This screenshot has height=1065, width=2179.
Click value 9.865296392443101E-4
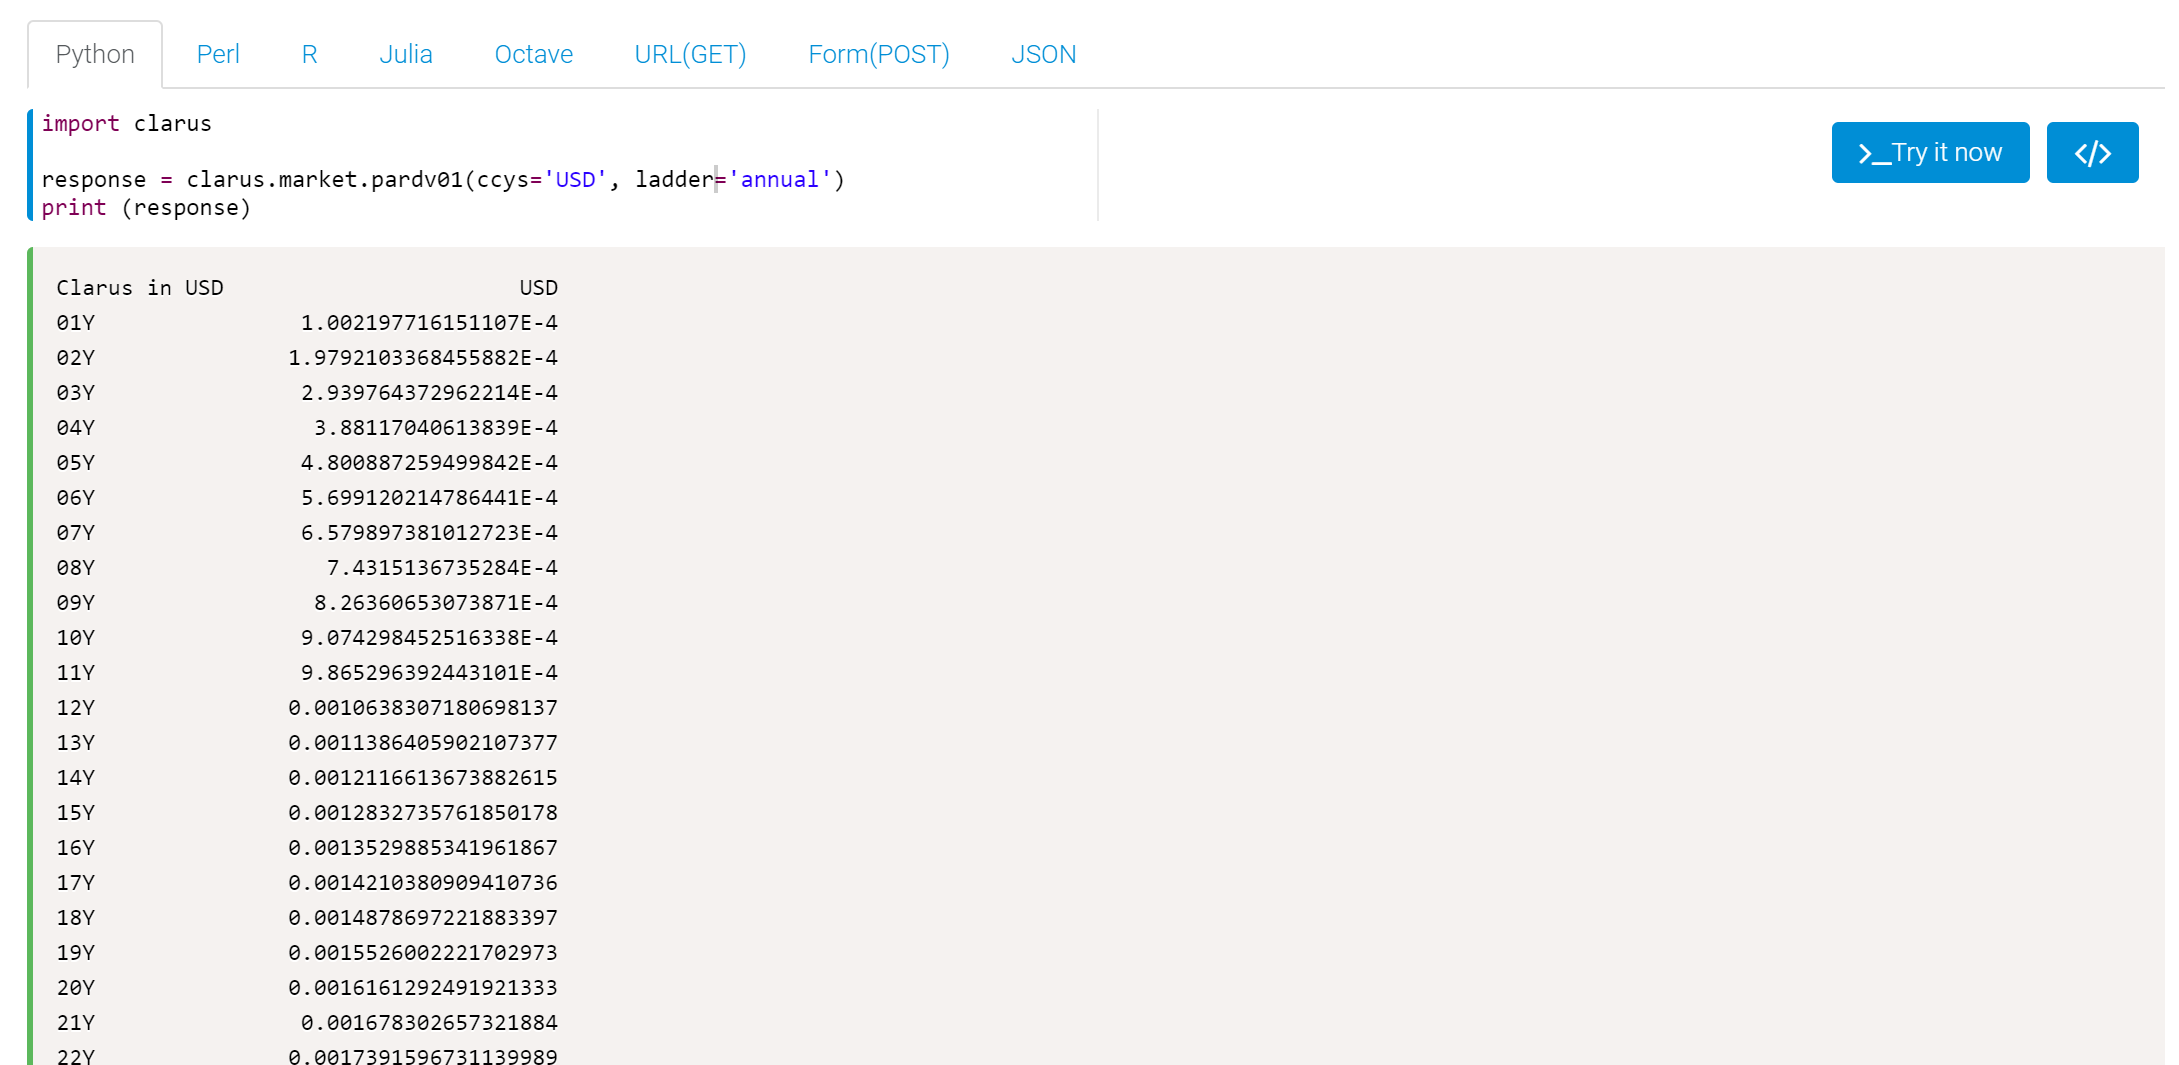(x=430, y=673)
